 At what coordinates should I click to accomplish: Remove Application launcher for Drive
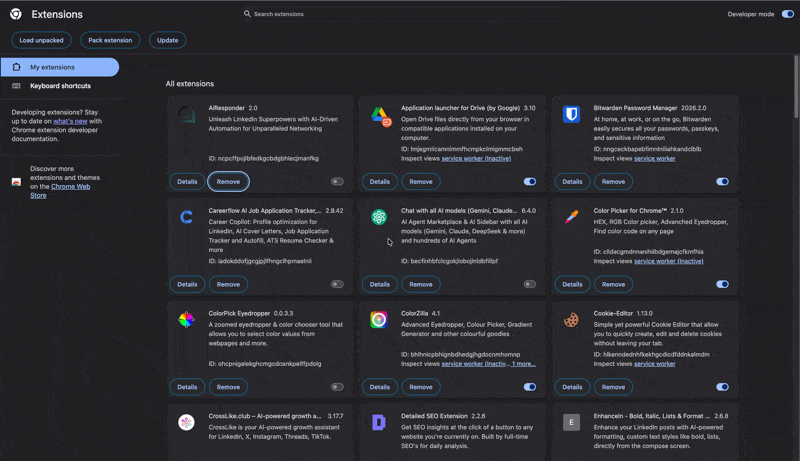(x=421, y=182)
